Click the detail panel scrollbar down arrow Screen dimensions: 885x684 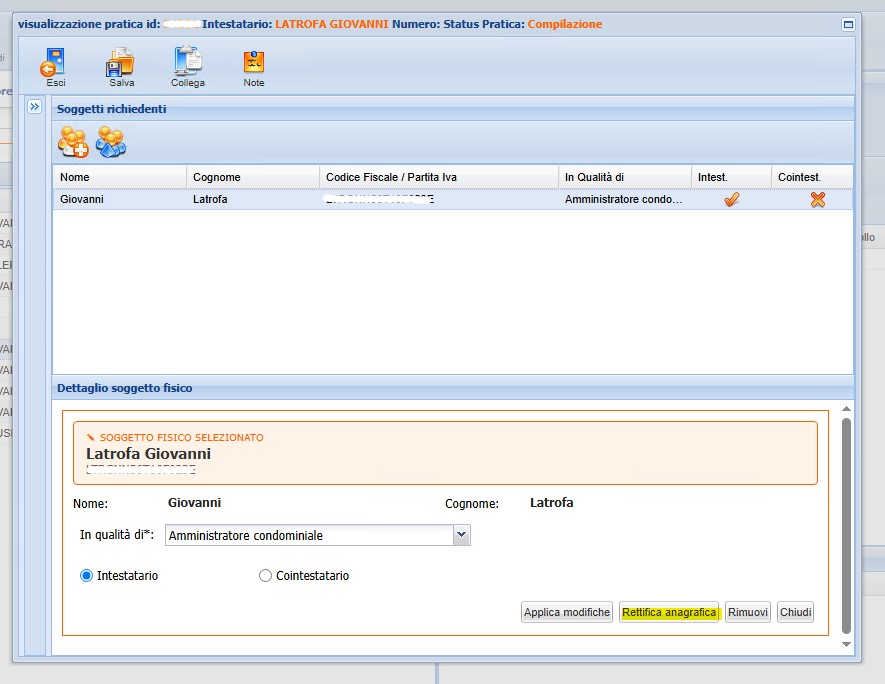tap(846, 644)
